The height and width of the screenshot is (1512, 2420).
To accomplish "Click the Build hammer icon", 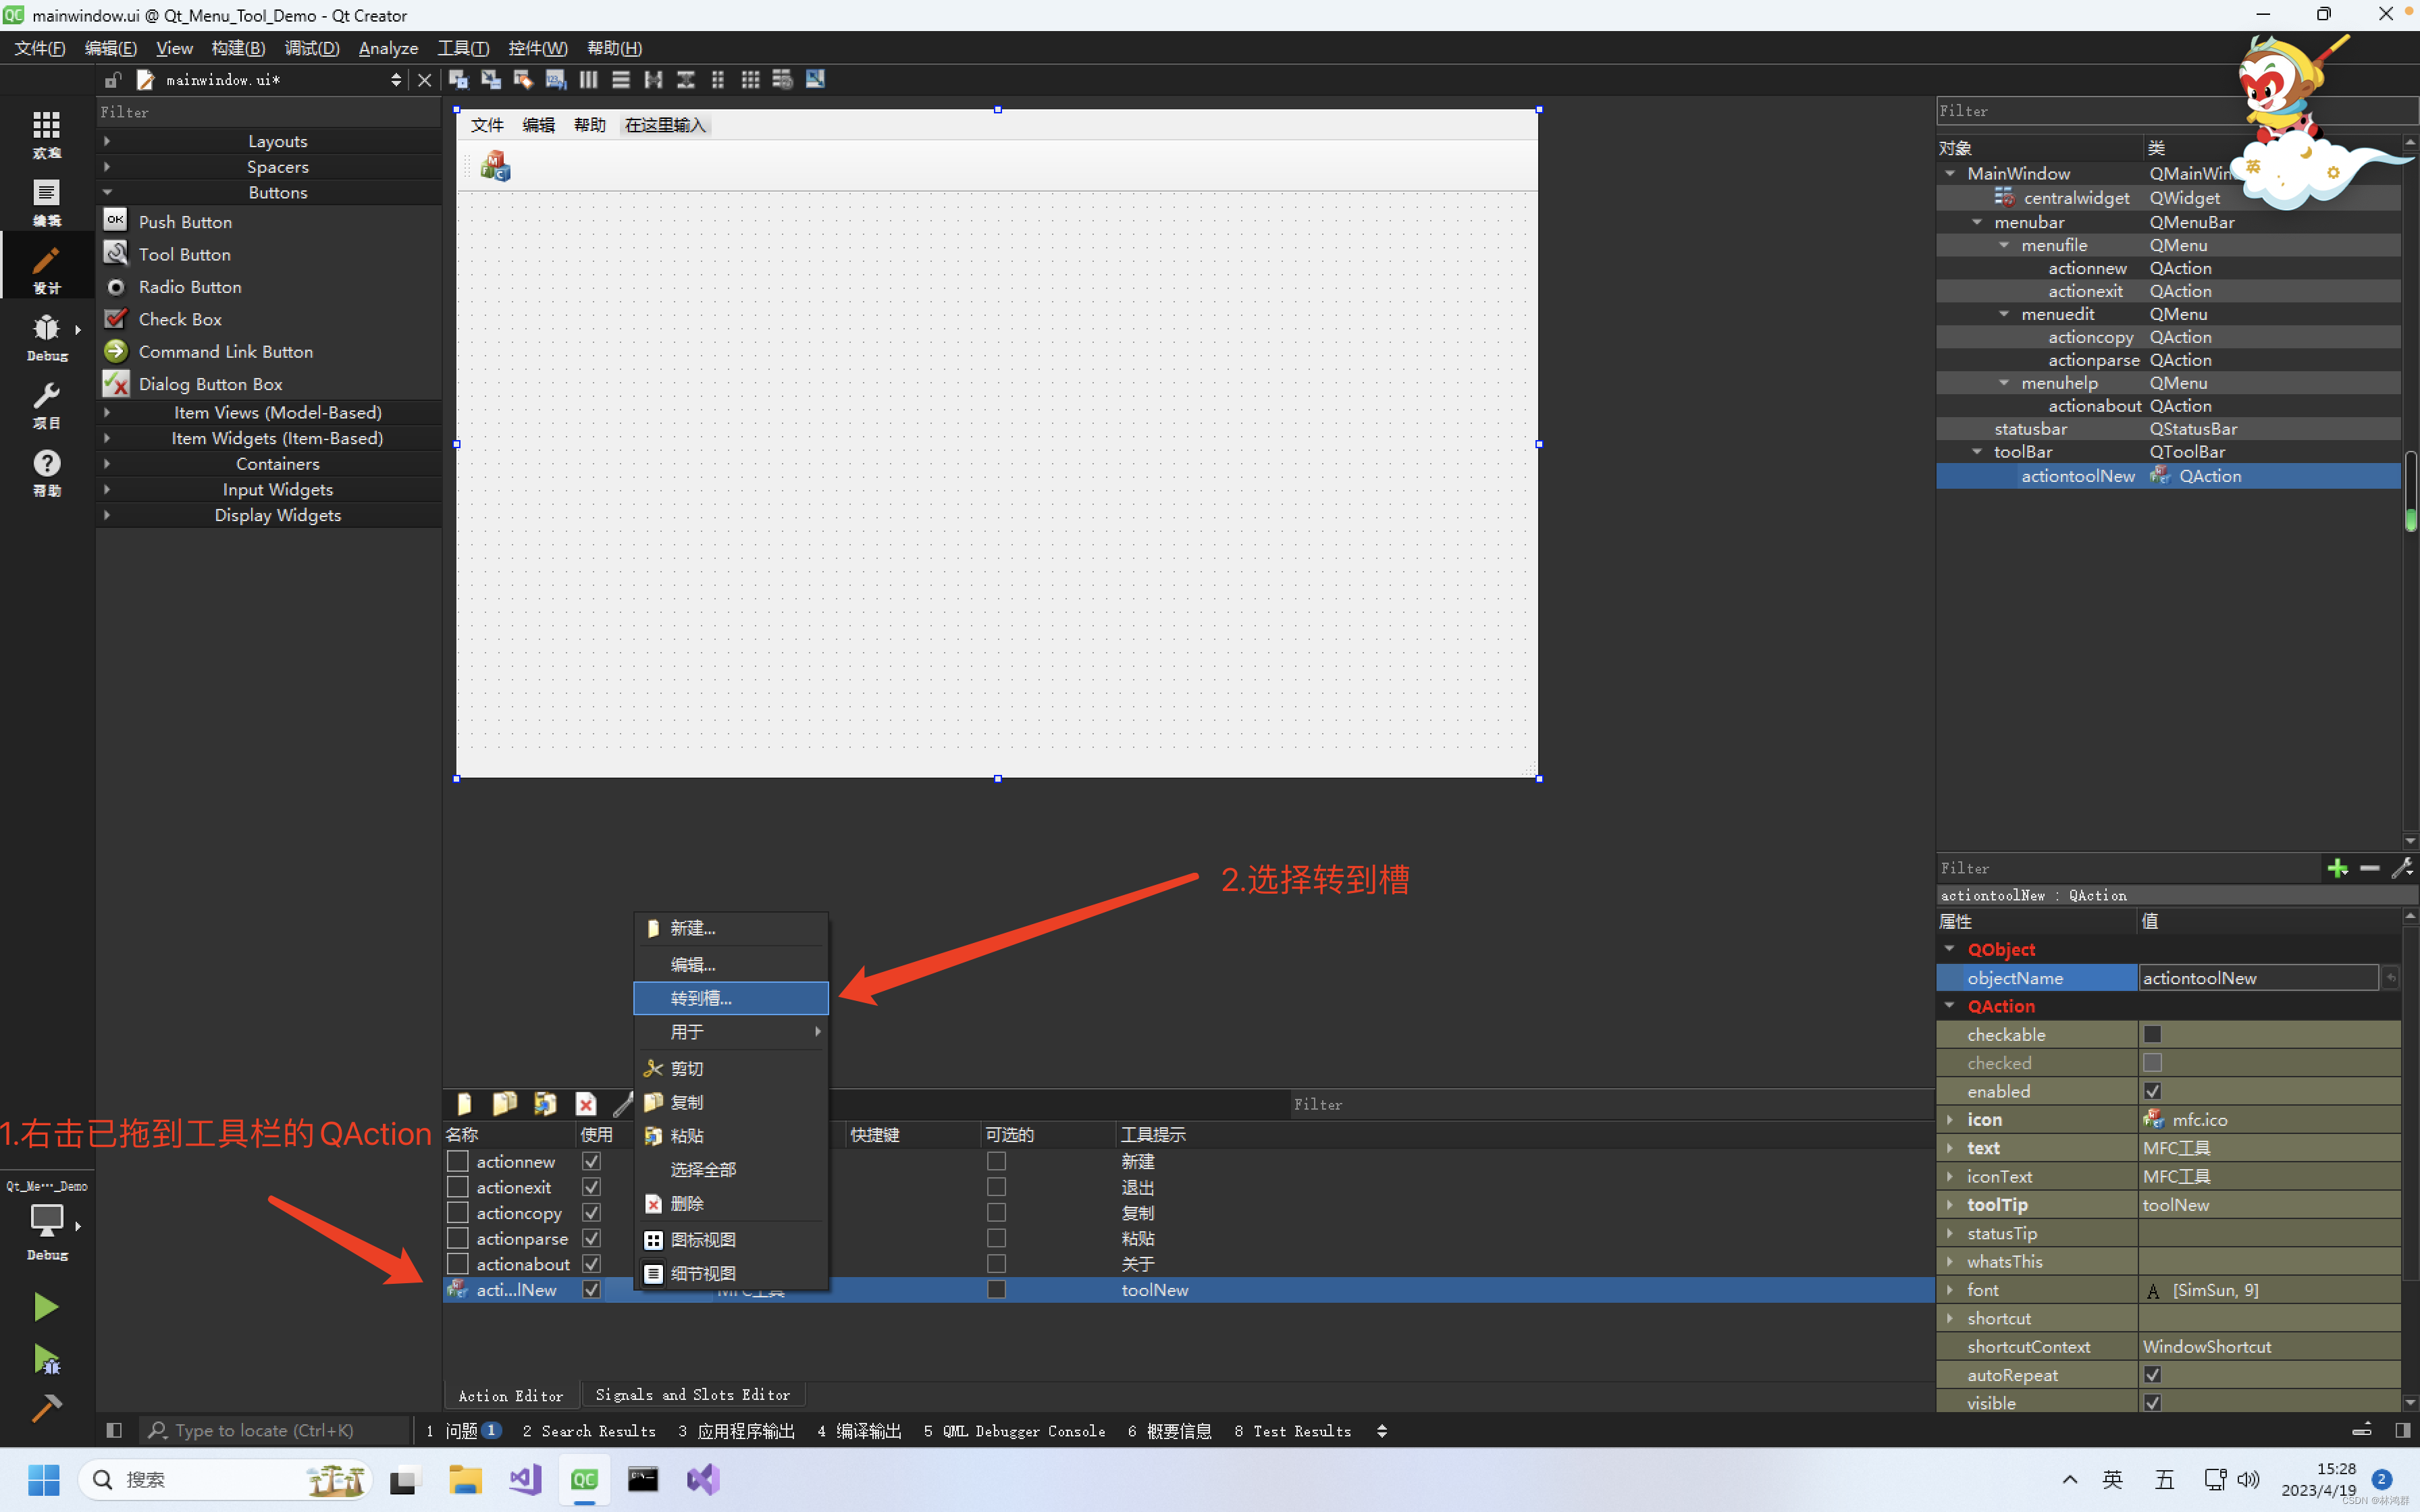I will click(46, 1408).
